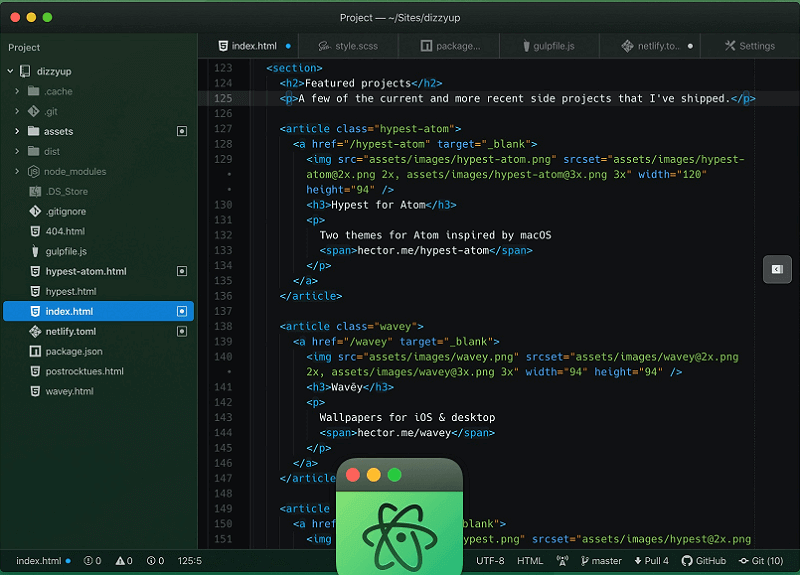This screenshot has width=800, height=575.
Task: Click cursor position 125:5 in status bar
Action: (x=189, y=561)
